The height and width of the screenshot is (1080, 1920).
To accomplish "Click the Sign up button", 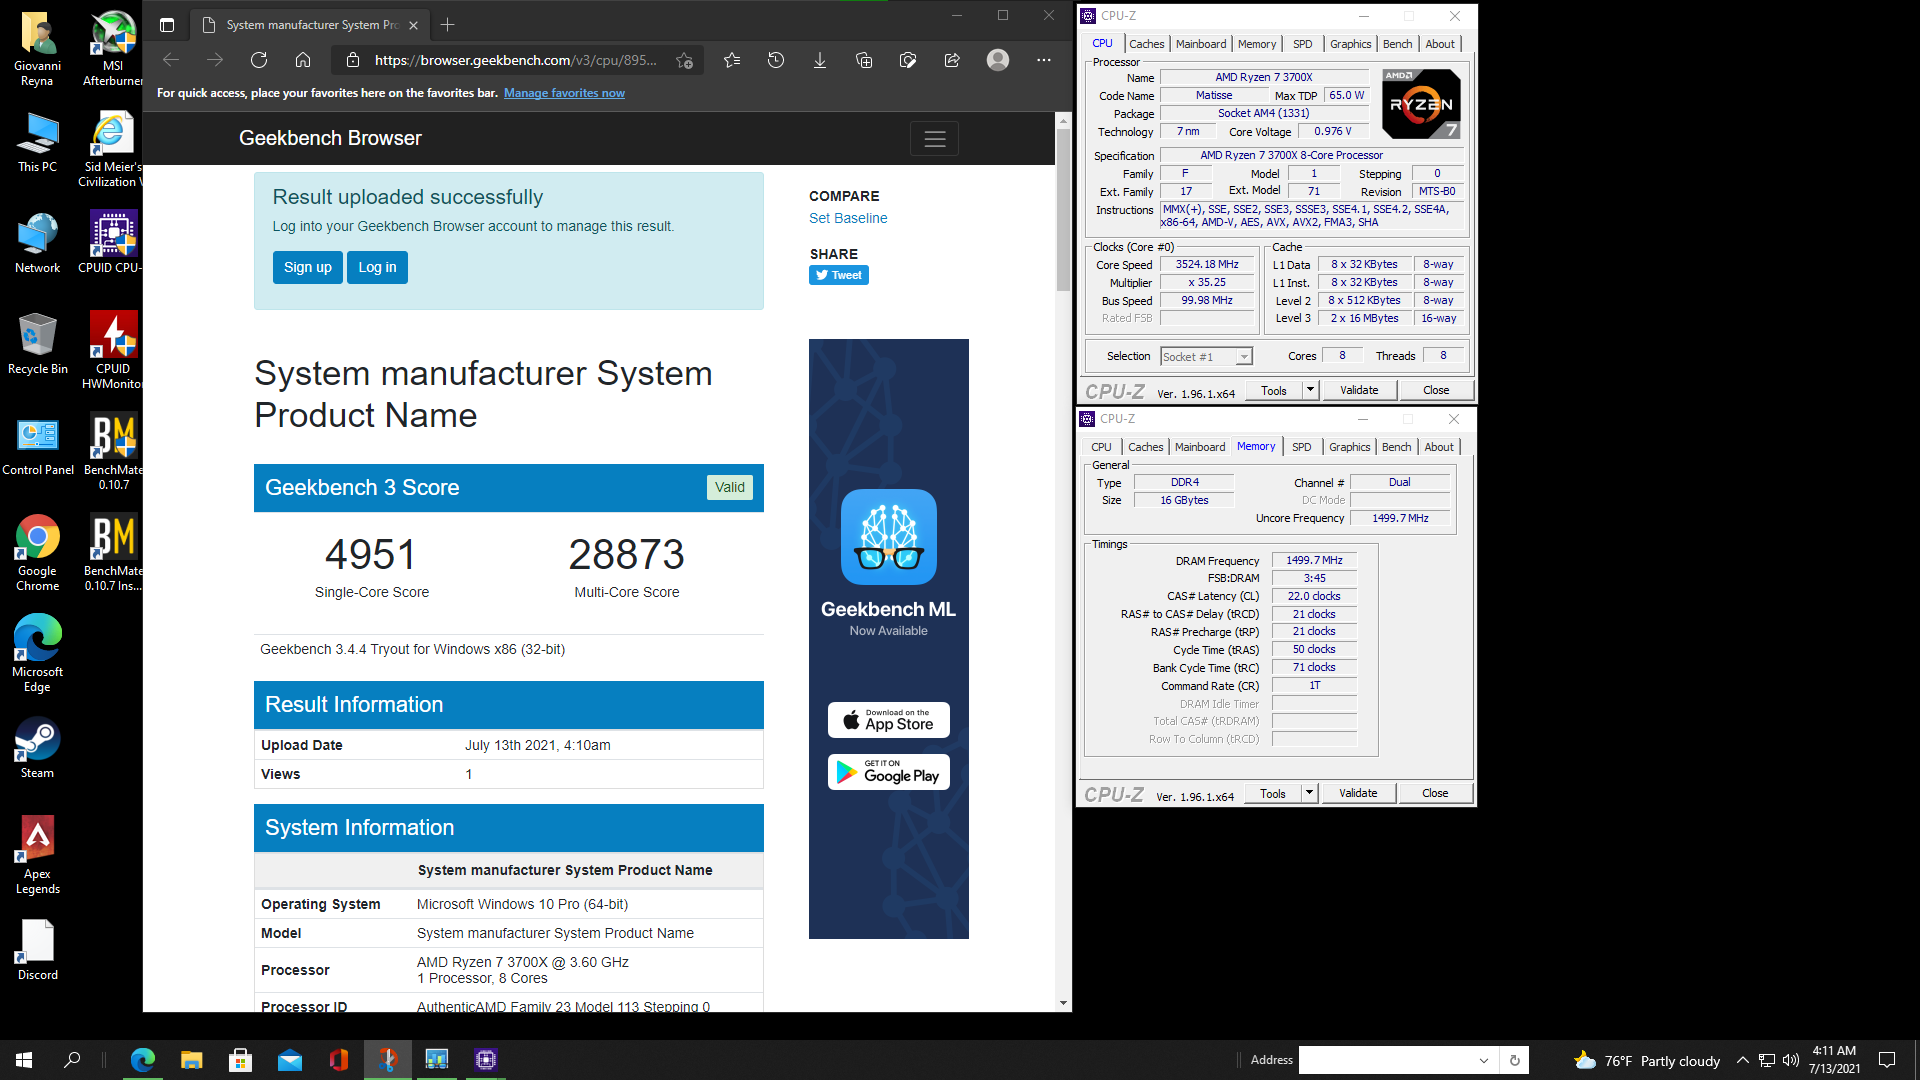I will pos(307,267).
